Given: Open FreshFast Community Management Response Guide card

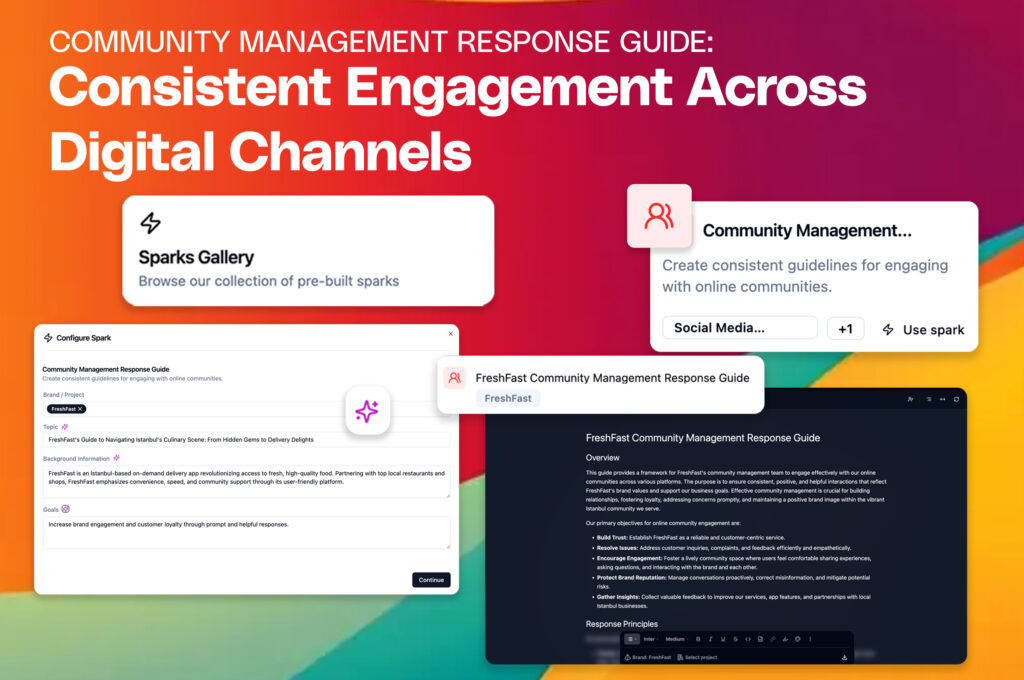Looking at the screenshot, I should pos(600,385).
